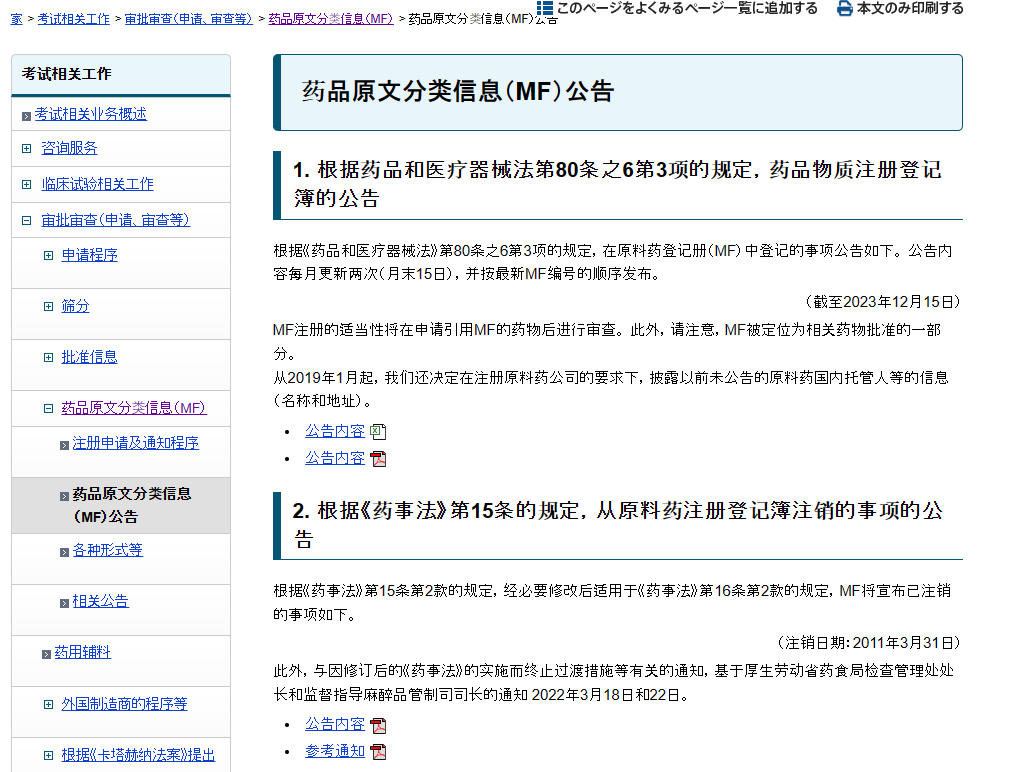This screenshot has height=772, width=1013.
Task: Open the 公告内容 link in section 2
Action: (335, 725)
